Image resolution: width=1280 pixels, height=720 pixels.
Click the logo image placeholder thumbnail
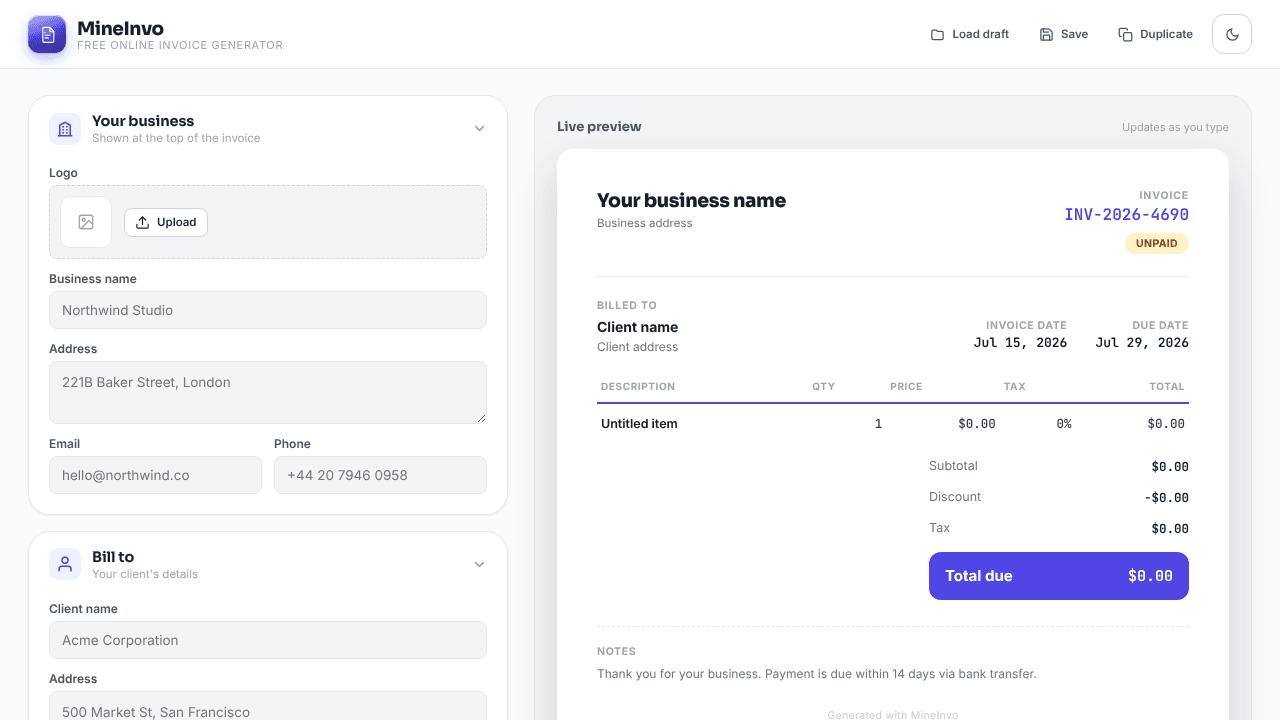pos(86,222)
